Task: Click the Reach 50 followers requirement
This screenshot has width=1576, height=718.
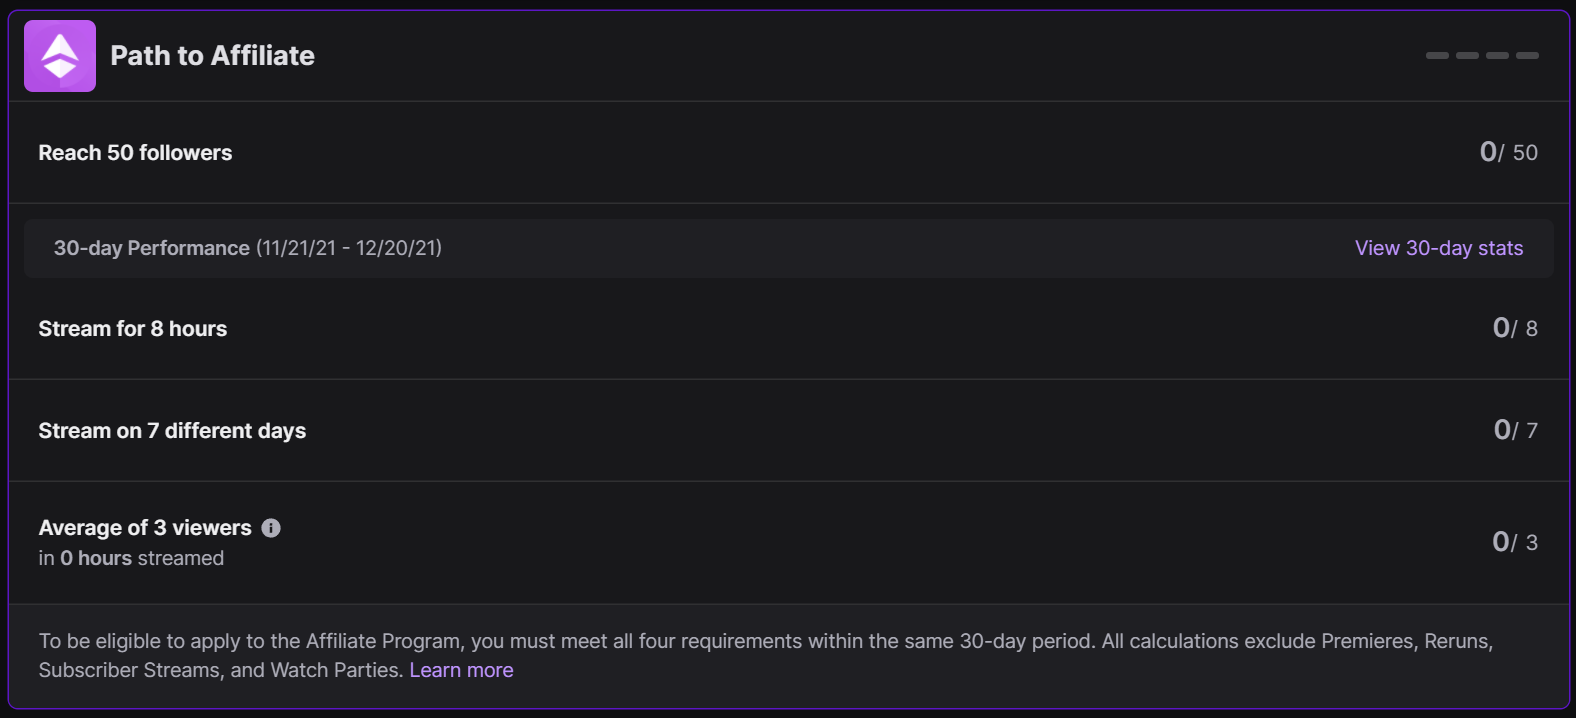Action: click(135, 153)
